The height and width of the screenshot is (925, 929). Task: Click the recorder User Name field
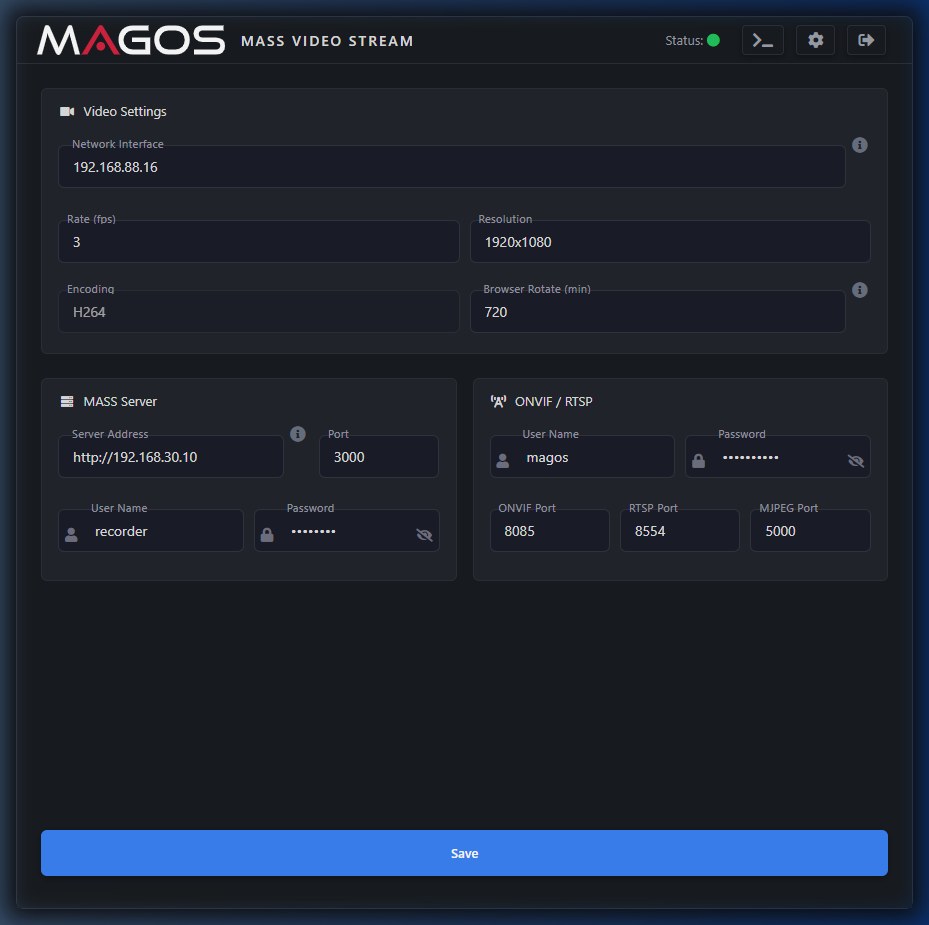(x=150, y=531)
